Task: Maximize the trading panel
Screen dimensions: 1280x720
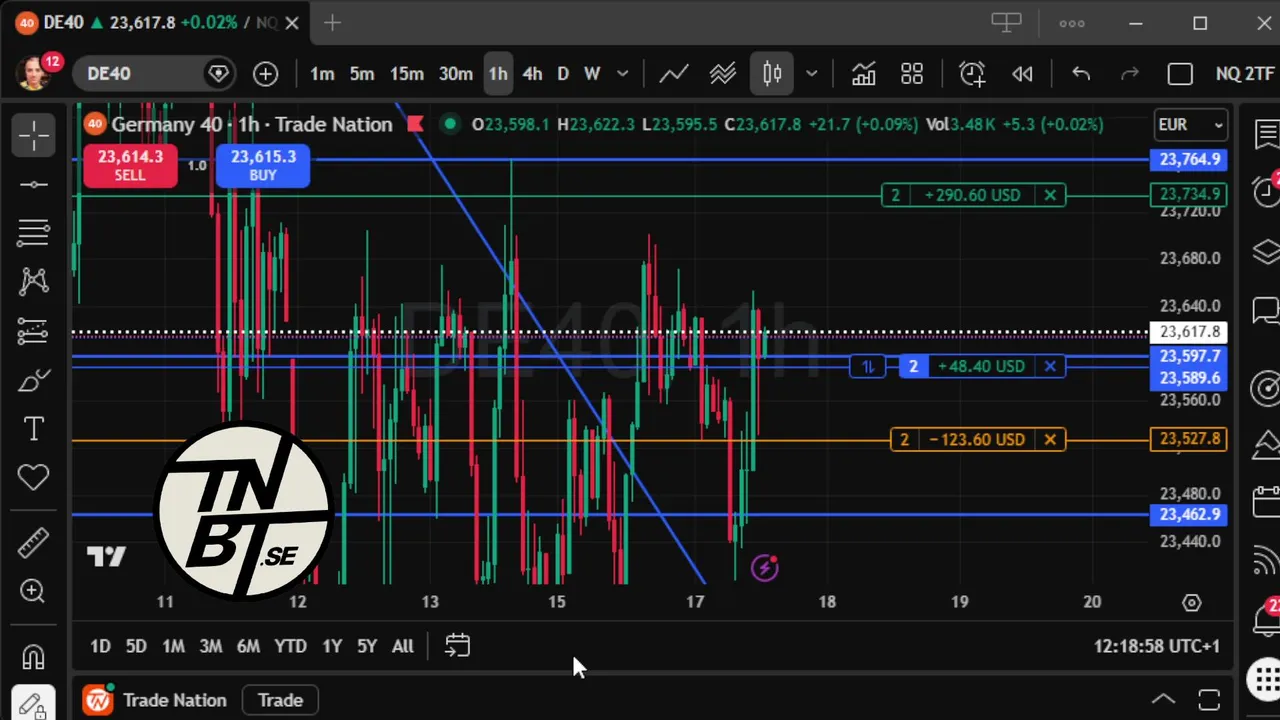Action: click(1209, 699)
